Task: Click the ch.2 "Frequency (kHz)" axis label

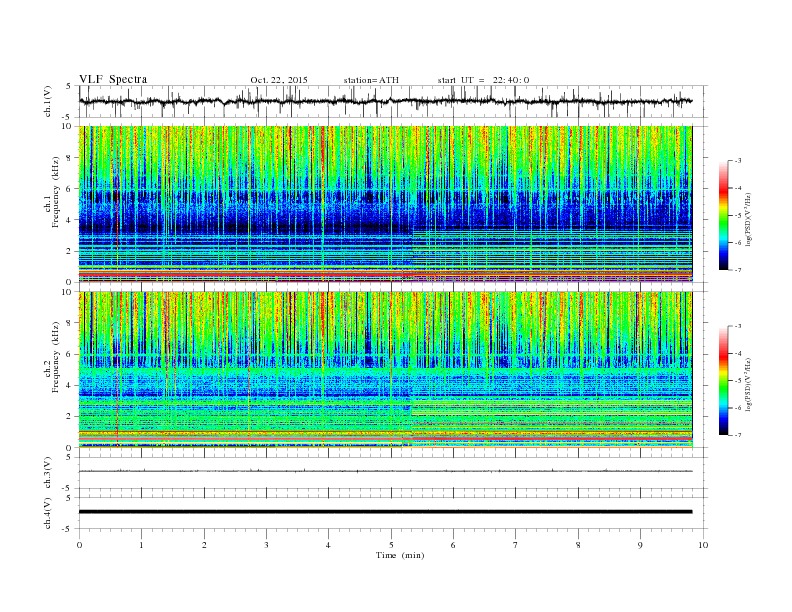Action: [56, 358]
